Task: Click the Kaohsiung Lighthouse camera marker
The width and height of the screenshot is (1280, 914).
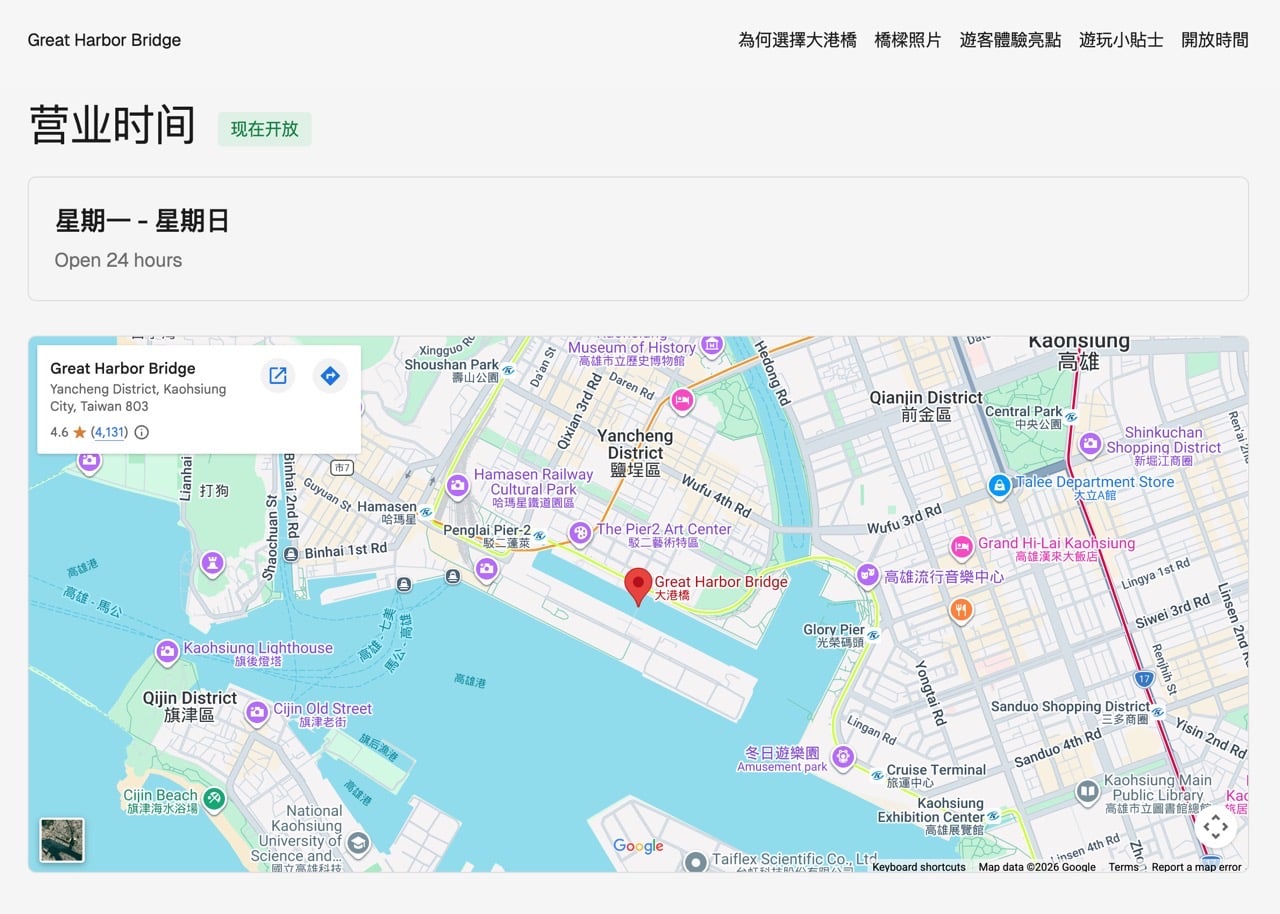Action: pyautogui.click(x=167, y=652)
